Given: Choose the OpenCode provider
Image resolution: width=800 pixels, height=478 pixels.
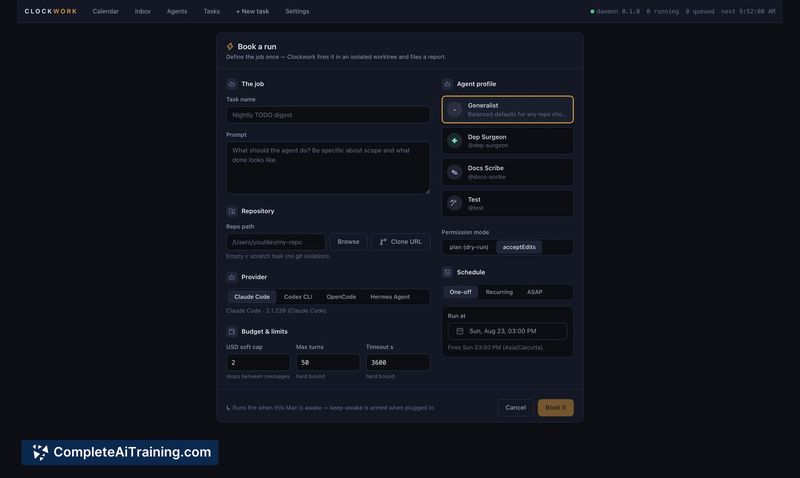Looking at the screenshot, I should (341, 297).
